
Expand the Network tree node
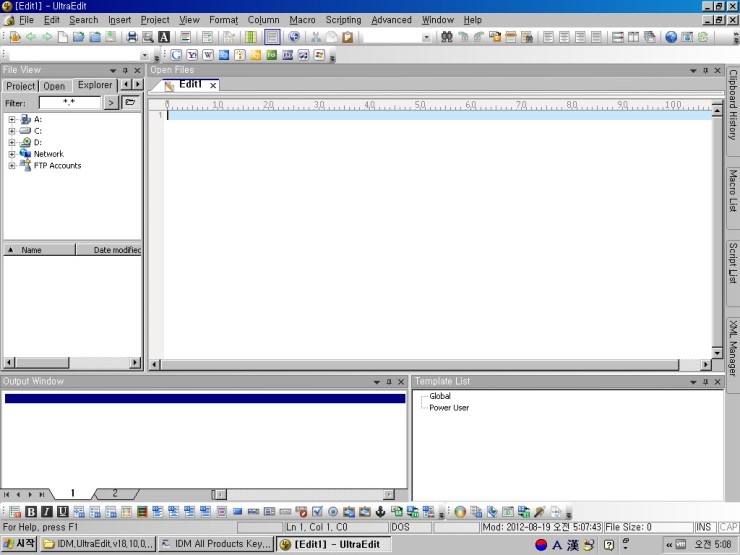[x=12, y=154]
